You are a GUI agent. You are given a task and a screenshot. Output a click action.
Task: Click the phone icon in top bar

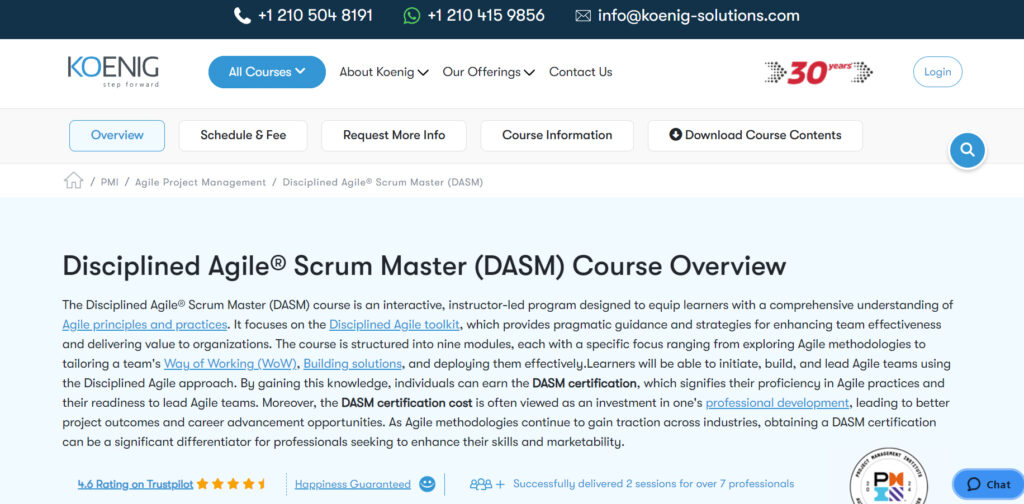[242, 16]
